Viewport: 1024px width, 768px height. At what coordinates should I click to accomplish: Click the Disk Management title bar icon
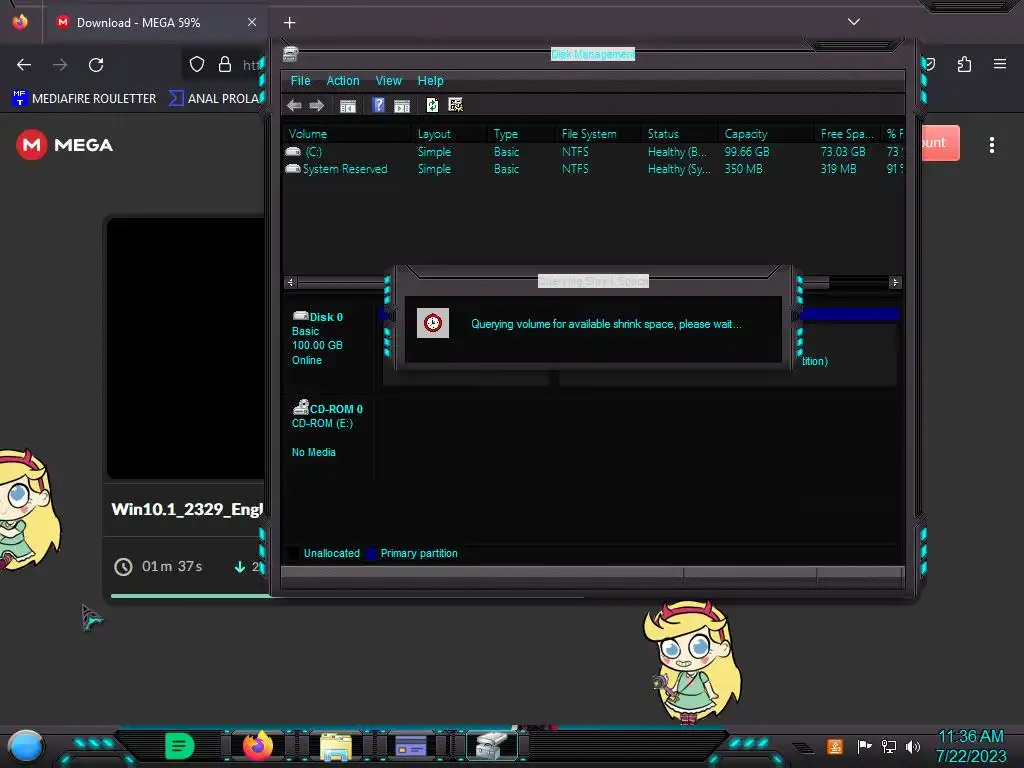click(291, 54)
